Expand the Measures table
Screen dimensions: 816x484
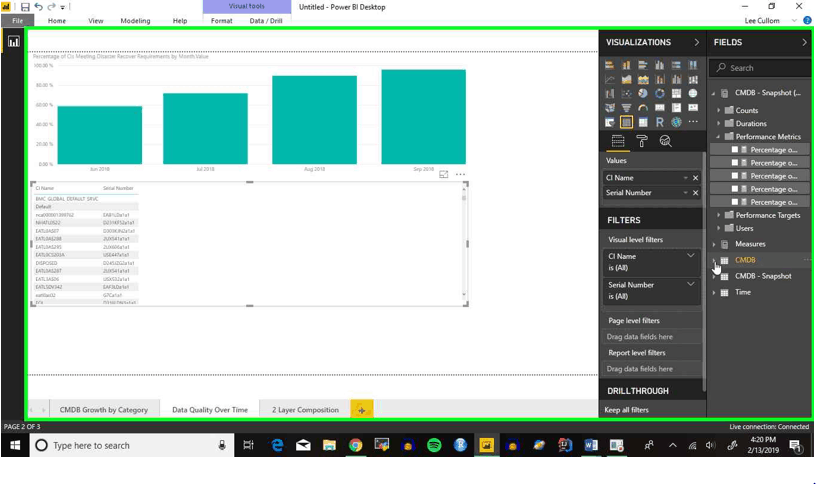[714, 244]
